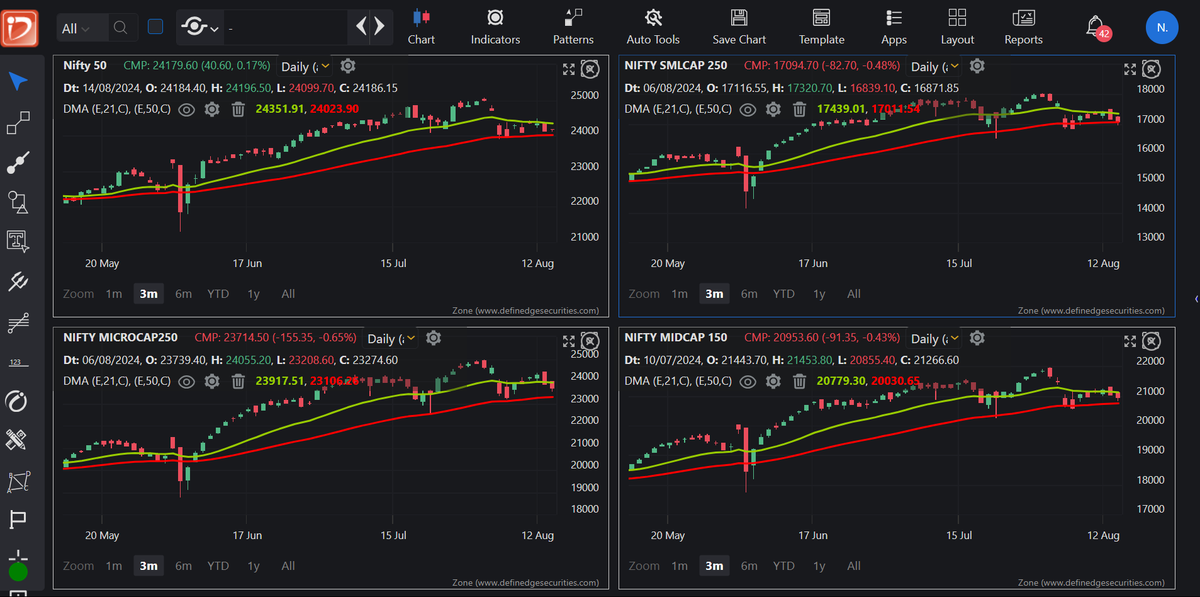Viewport: 1200px width, 597px height.
Task: Click the Definedge logo icon
Action: coord(19,27)
